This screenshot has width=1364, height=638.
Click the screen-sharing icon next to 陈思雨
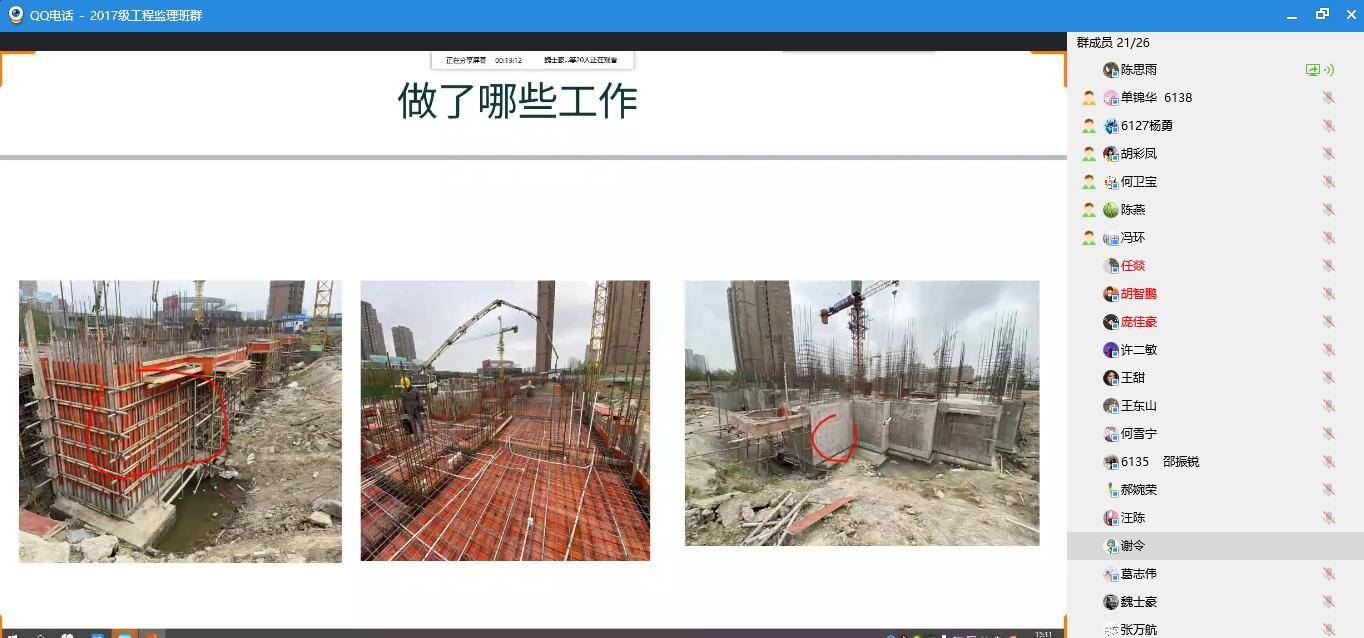1313,70
